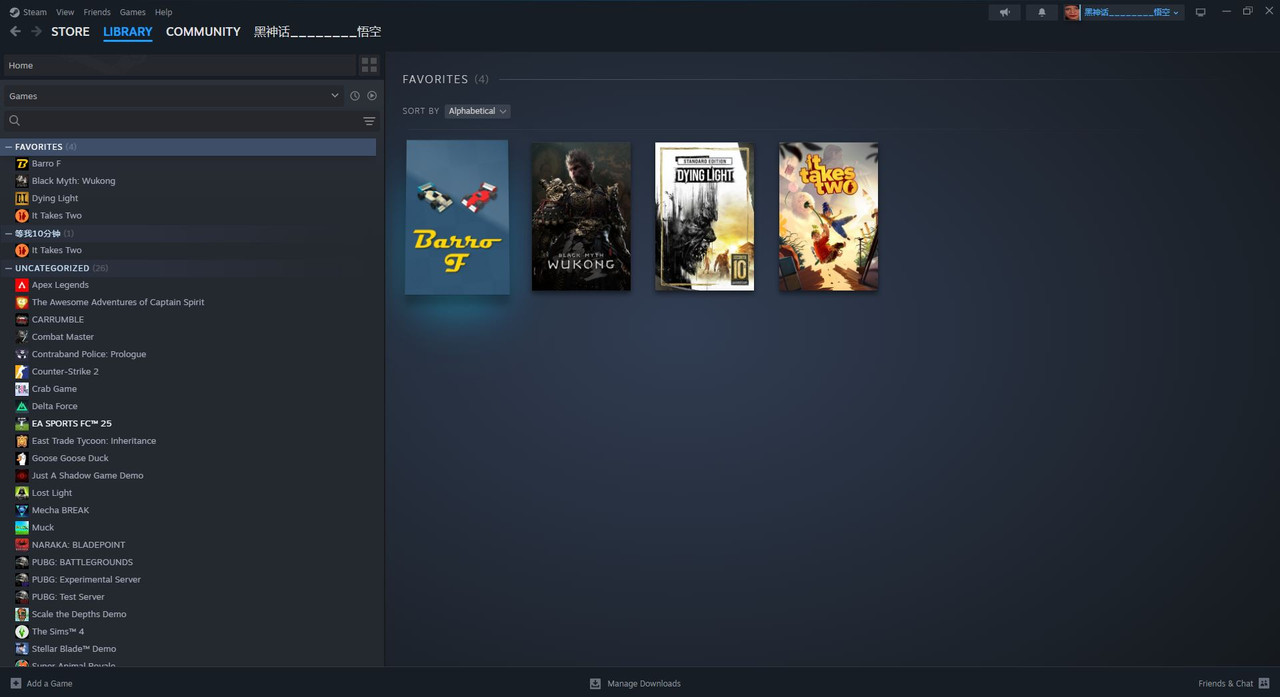Open the Alphabetical sort dropdown
Viewport: 1280px width, 697px height.
477,111
